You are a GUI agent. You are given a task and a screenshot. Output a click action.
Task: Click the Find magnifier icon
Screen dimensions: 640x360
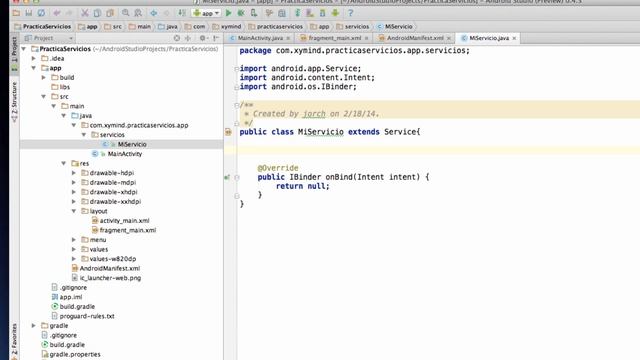[x=126, y=13]
